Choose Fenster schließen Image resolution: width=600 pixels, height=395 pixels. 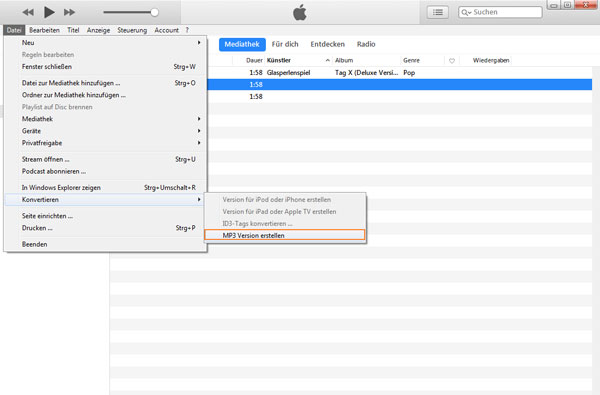106,67
